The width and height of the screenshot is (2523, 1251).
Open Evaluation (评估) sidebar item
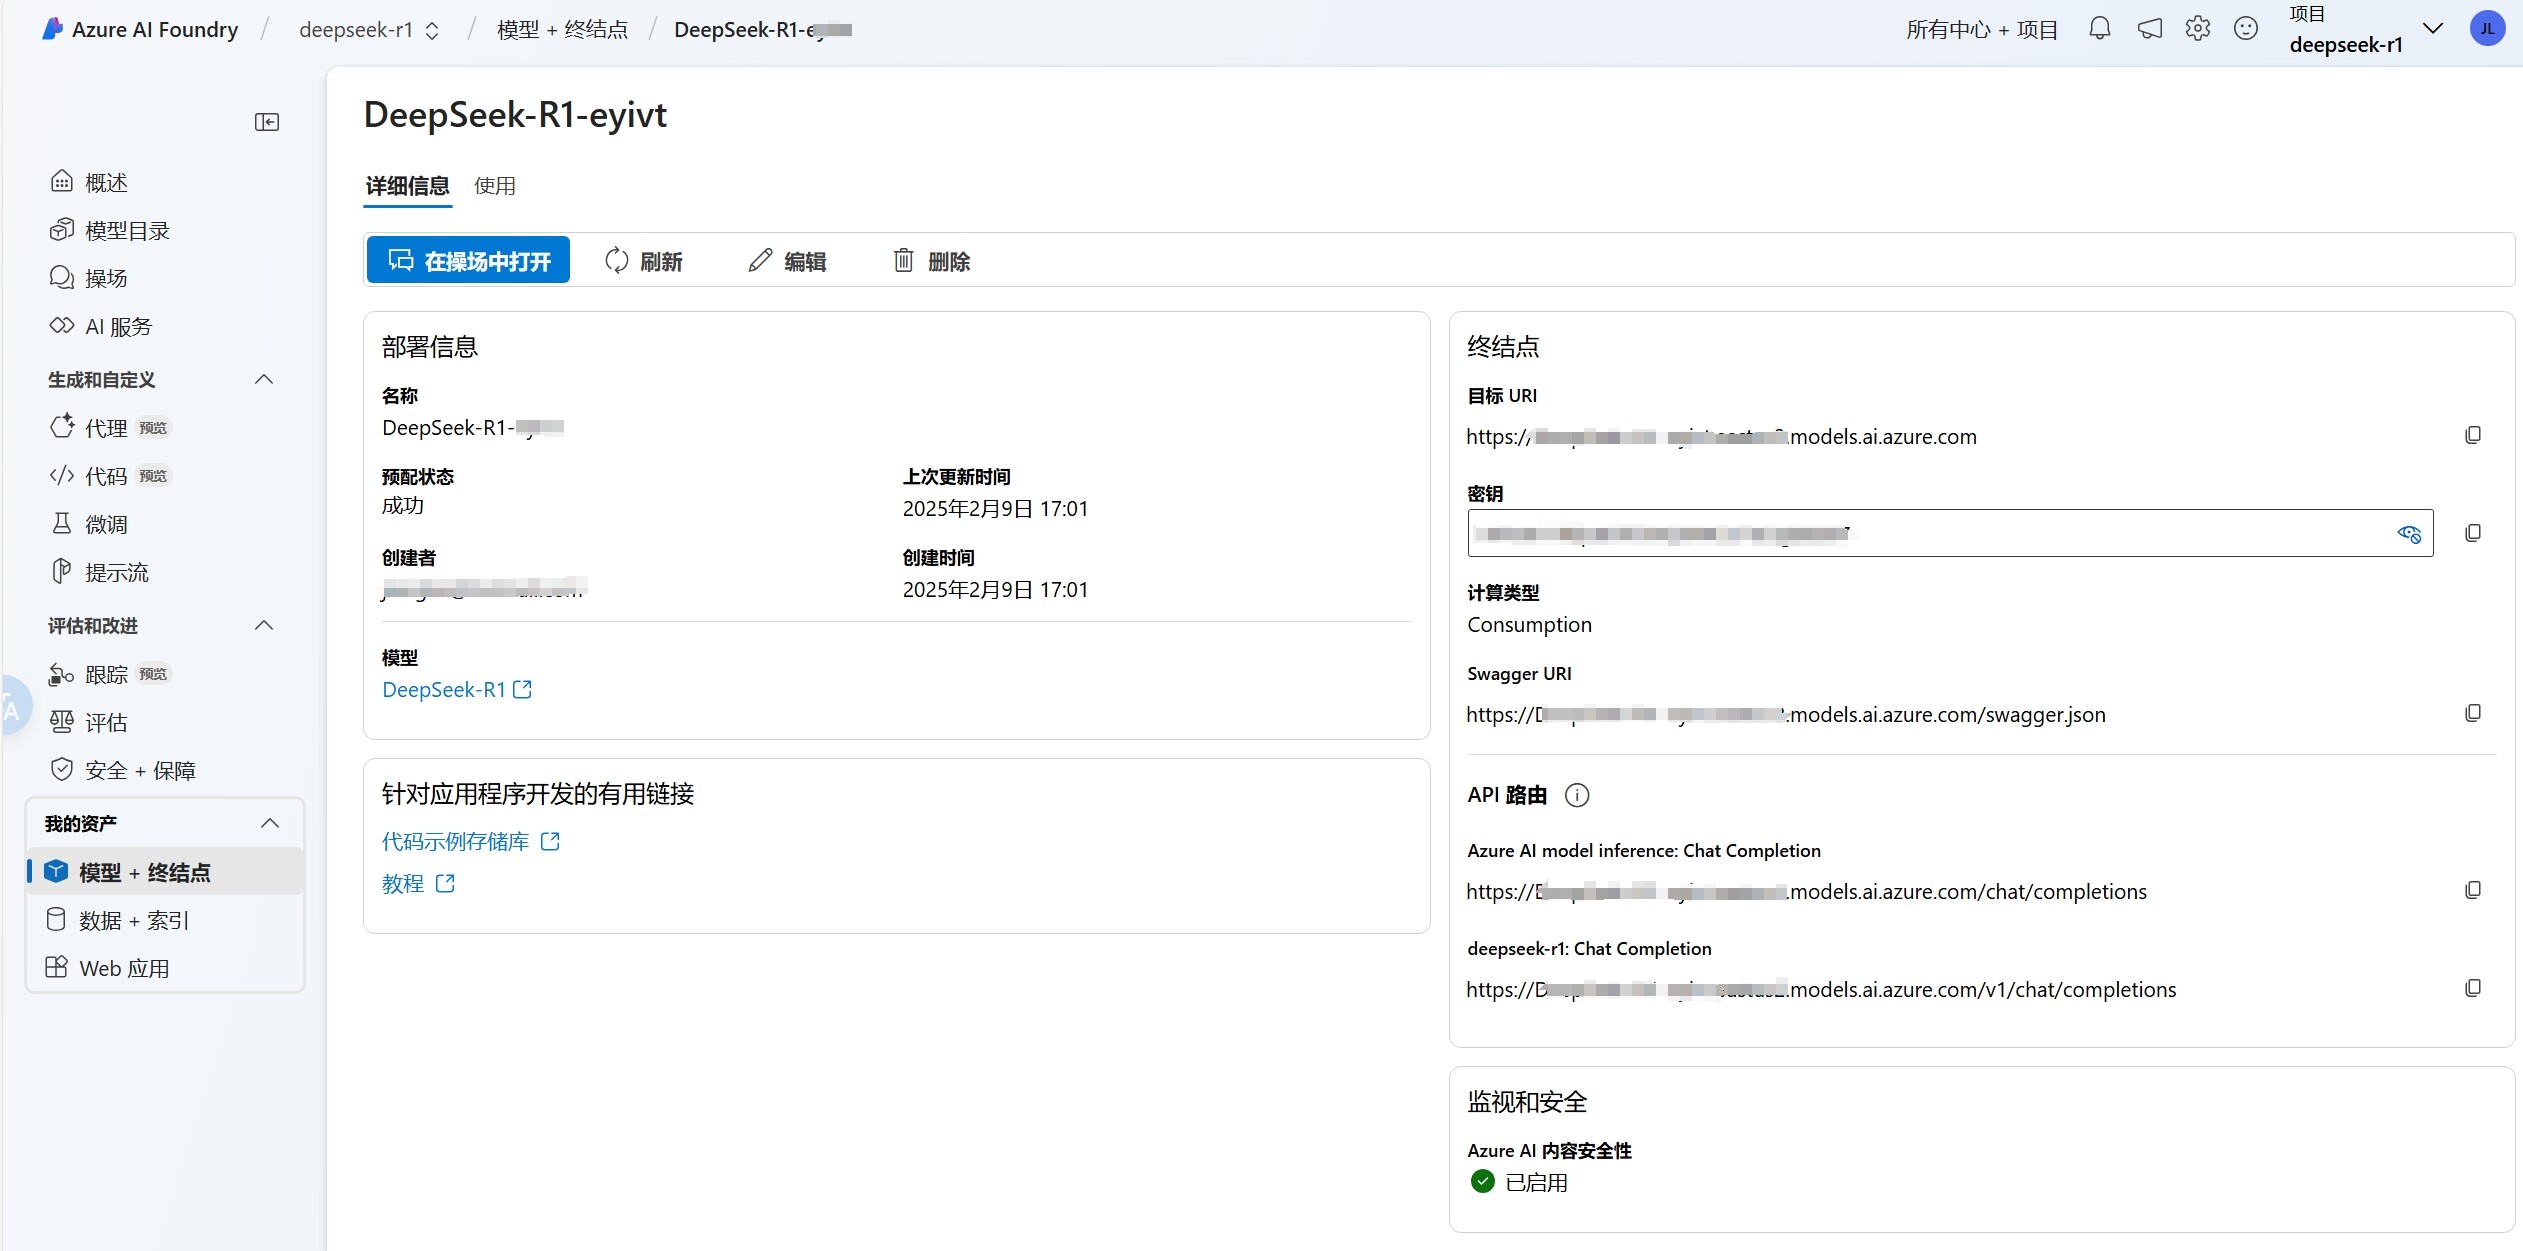click(88, 722)
